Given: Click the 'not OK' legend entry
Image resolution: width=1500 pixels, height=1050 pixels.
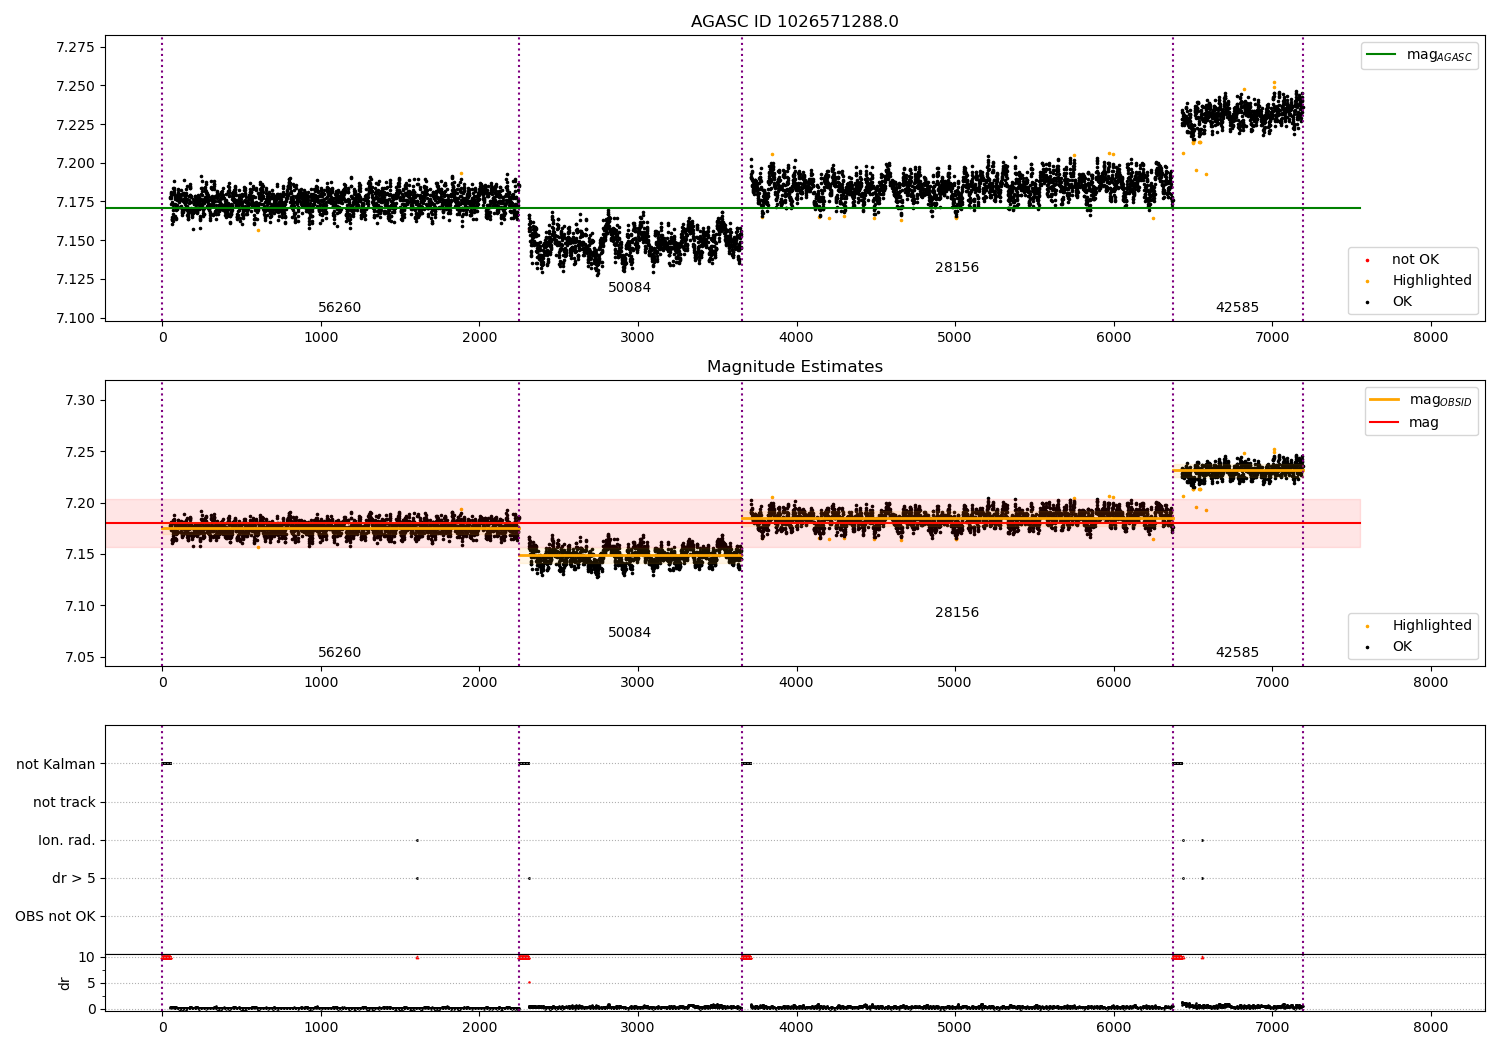Looking at the screenshot, I should tap(1415, 259).
